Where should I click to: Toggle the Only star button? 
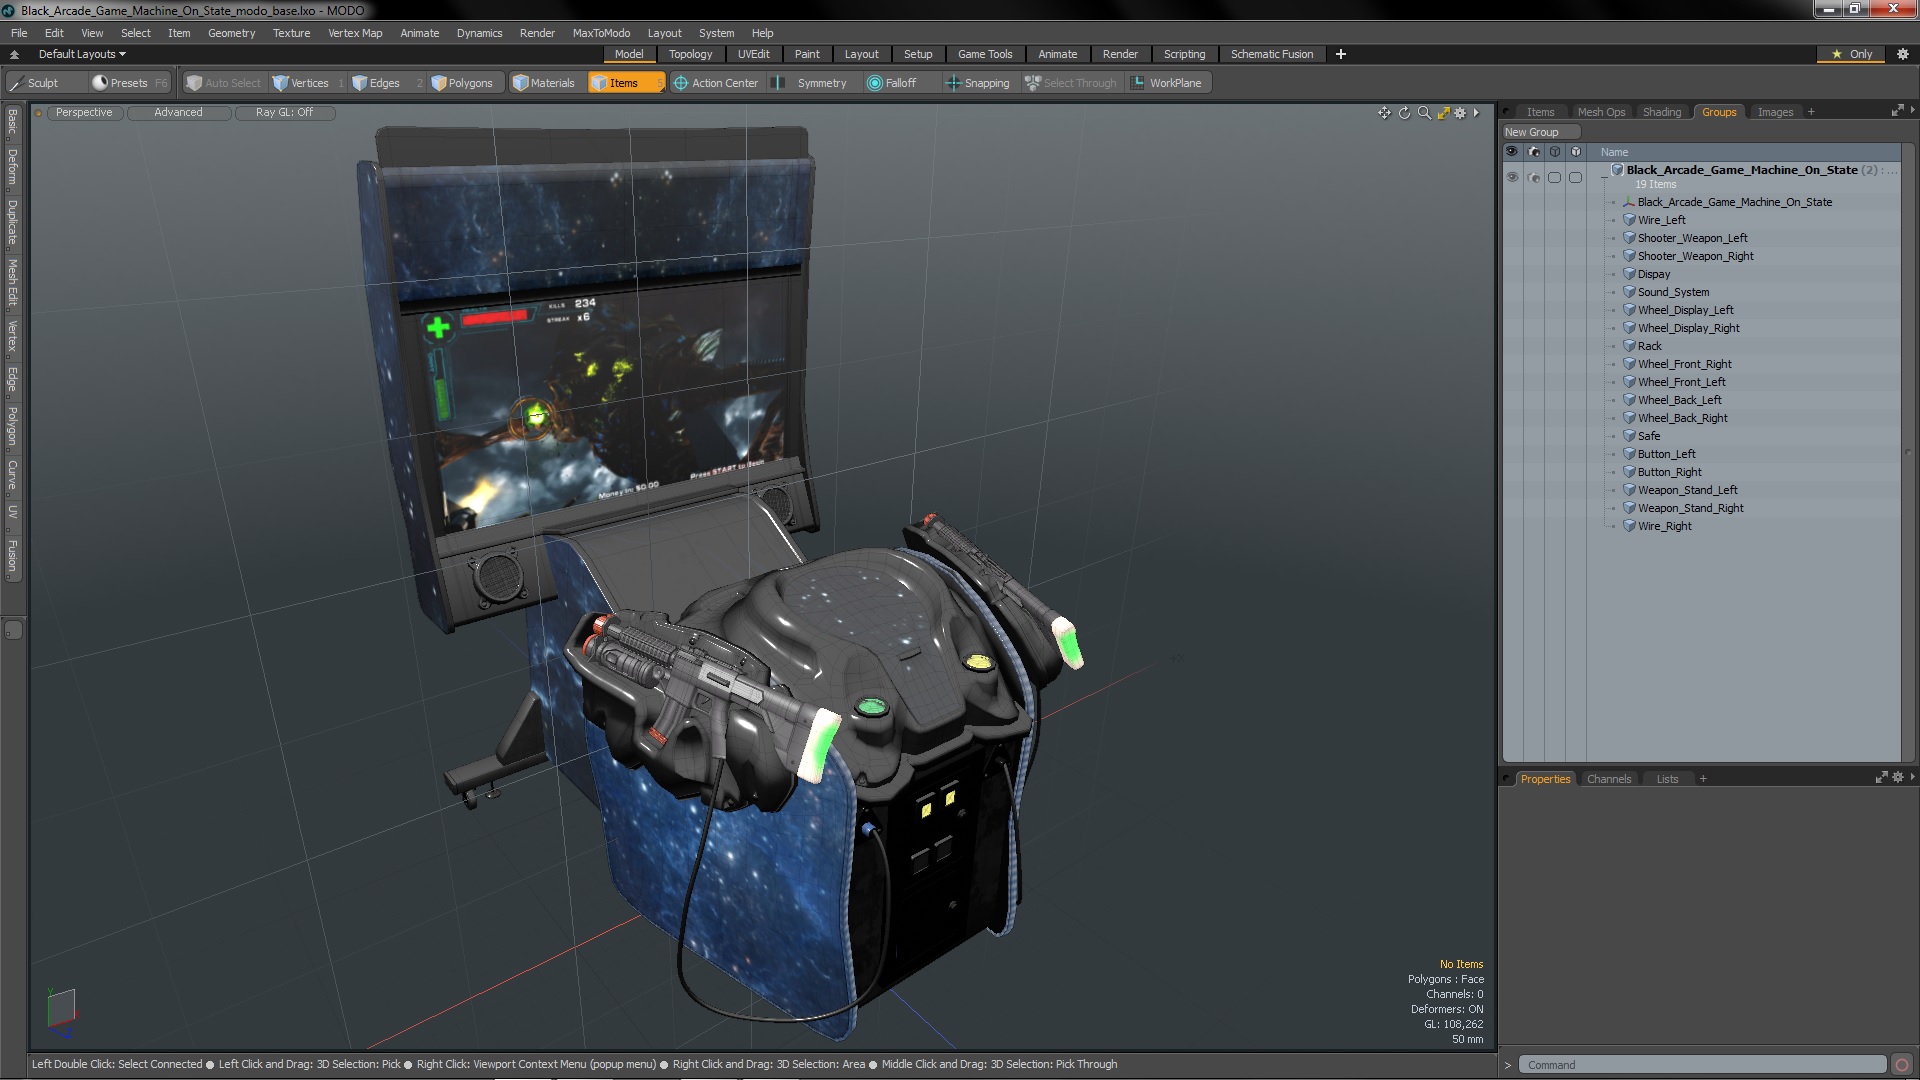(x=1851, y=54)
